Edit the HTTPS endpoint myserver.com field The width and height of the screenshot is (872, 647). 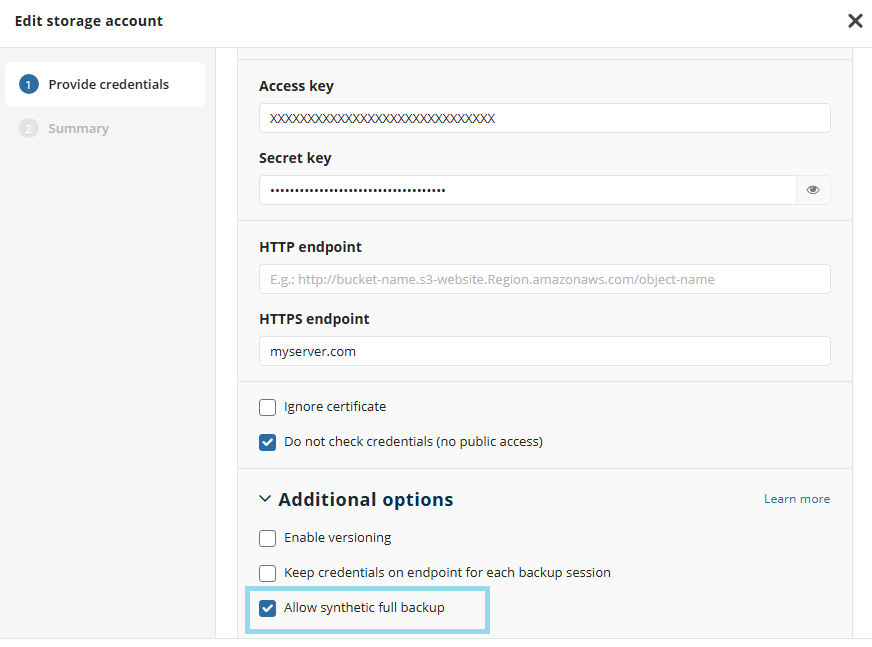click(544, 351)
